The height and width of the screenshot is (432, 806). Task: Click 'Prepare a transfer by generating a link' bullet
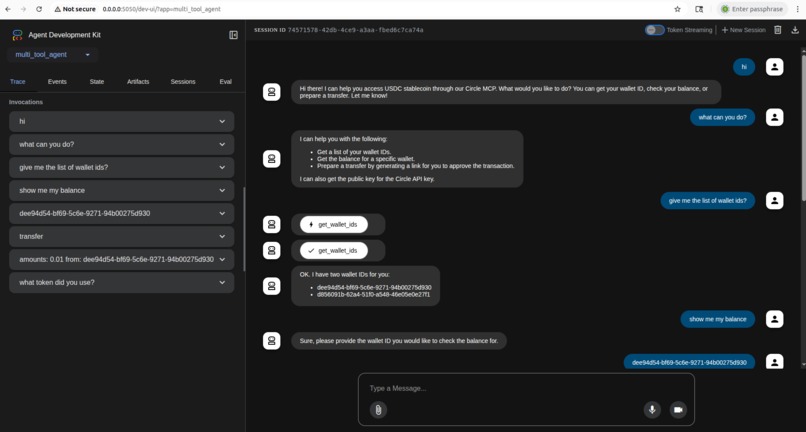(x=415, y=166)
